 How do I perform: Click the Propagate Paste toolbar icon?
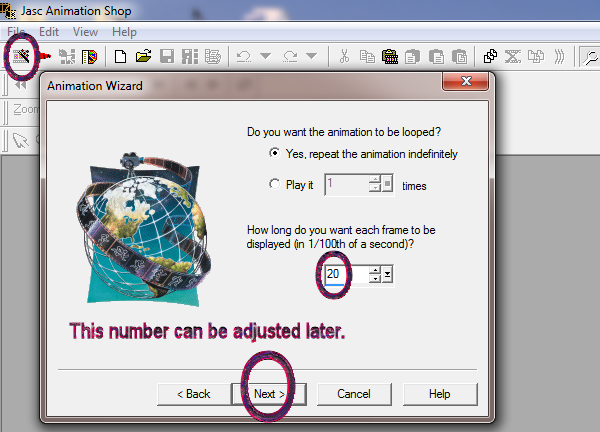tap(490, 57)
